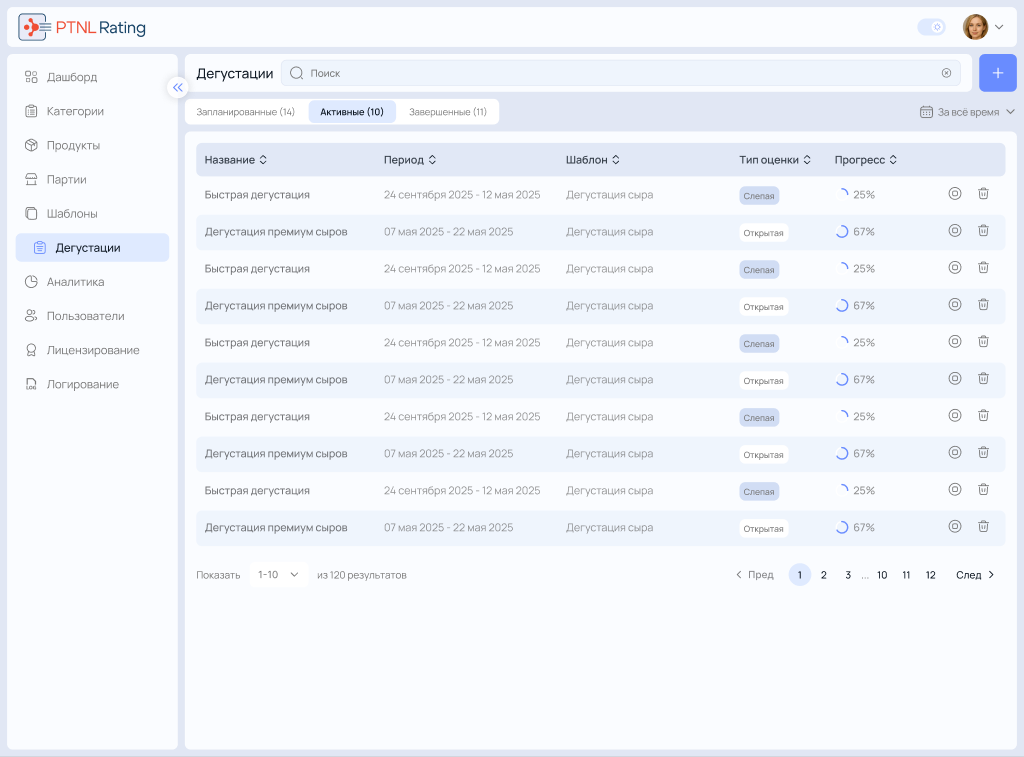
Task: Select the Активные (10) tab
Action: (352, 112)
